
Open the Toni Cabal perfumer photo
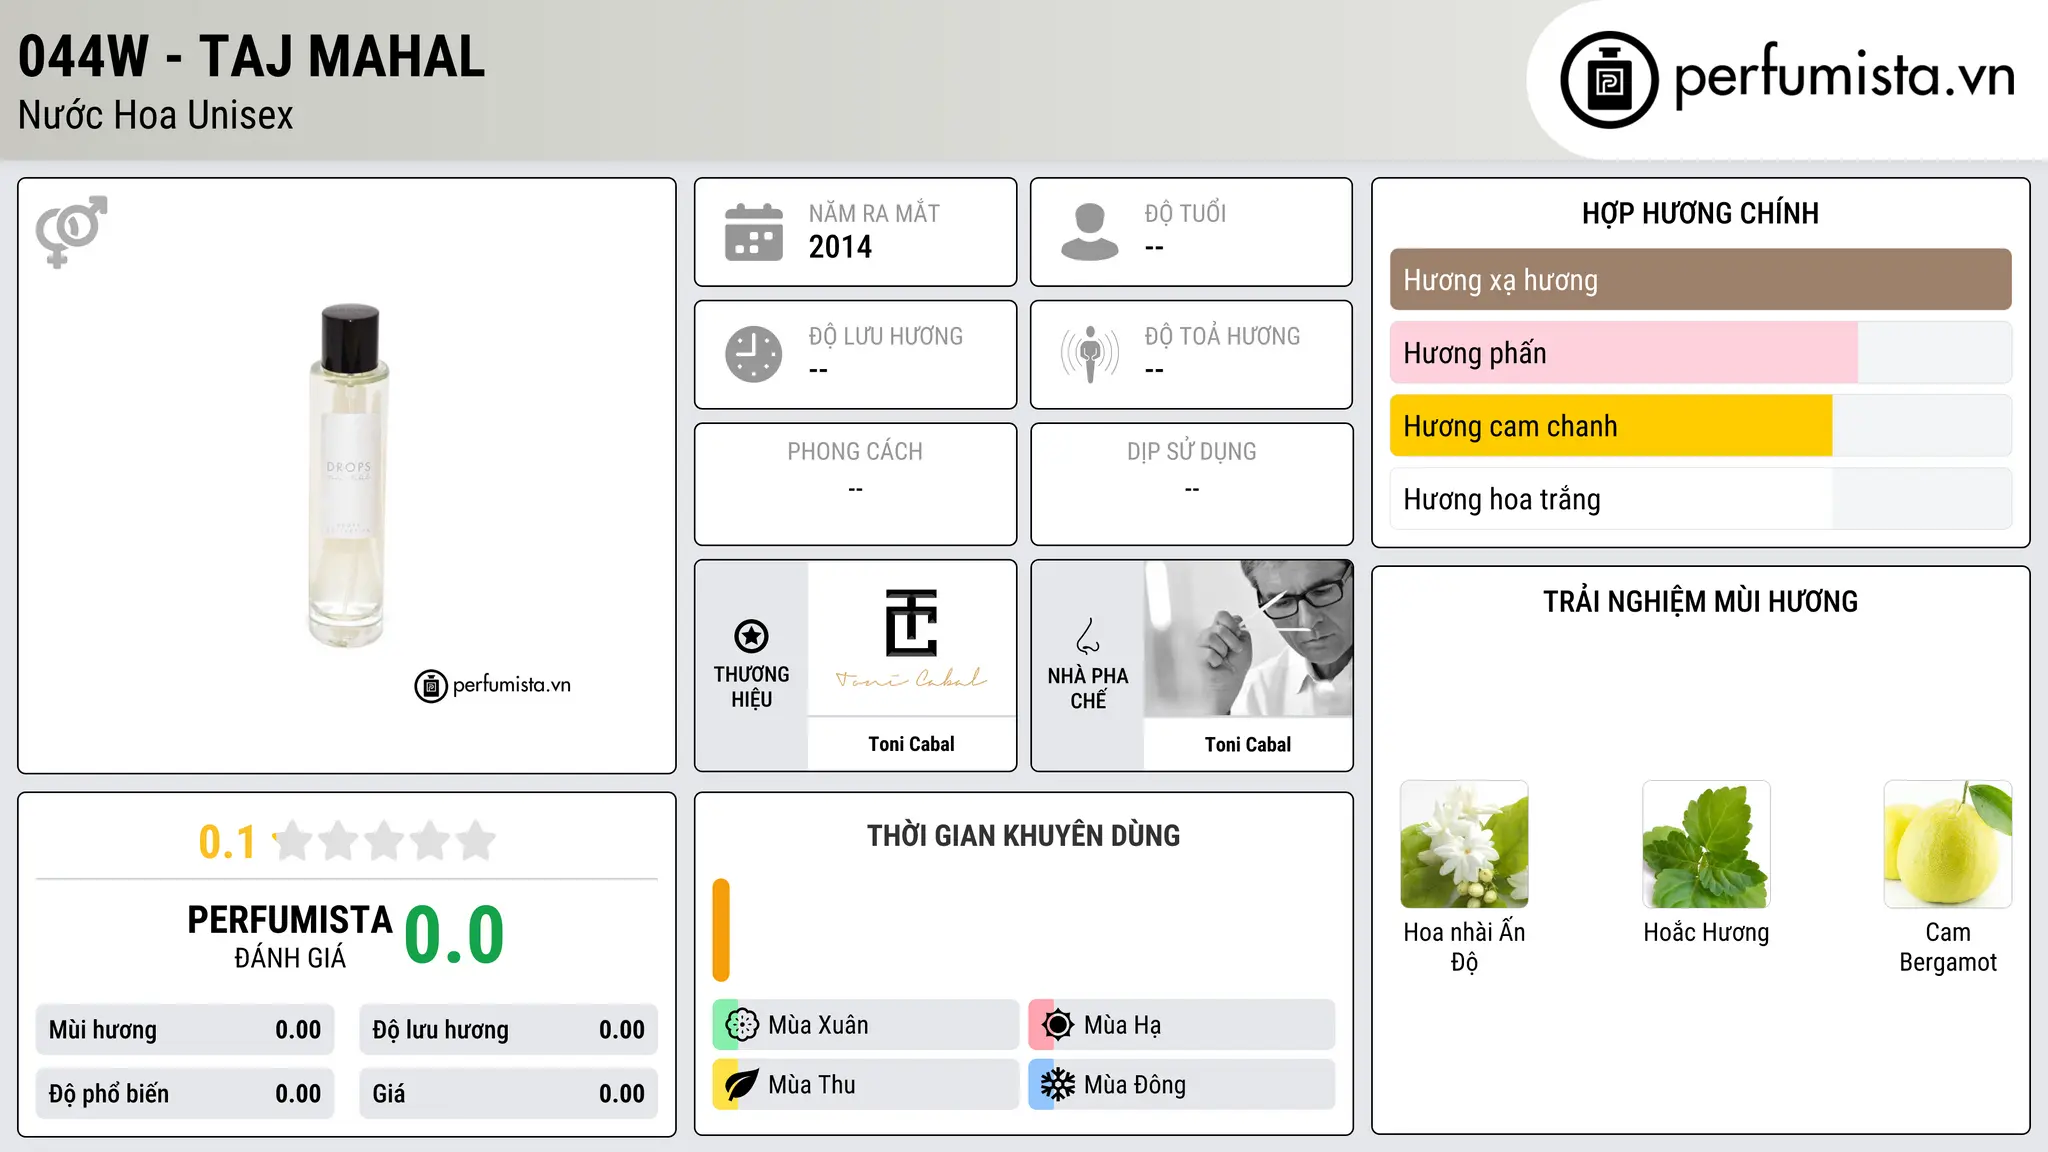coord(1248,638)
